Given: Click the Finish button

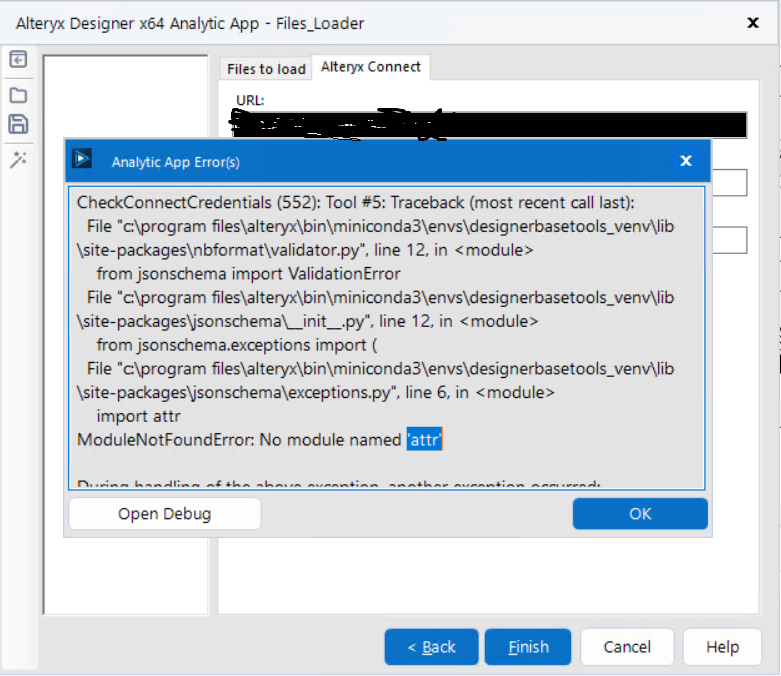Looking at the screenshot, I should pos(528,647).
